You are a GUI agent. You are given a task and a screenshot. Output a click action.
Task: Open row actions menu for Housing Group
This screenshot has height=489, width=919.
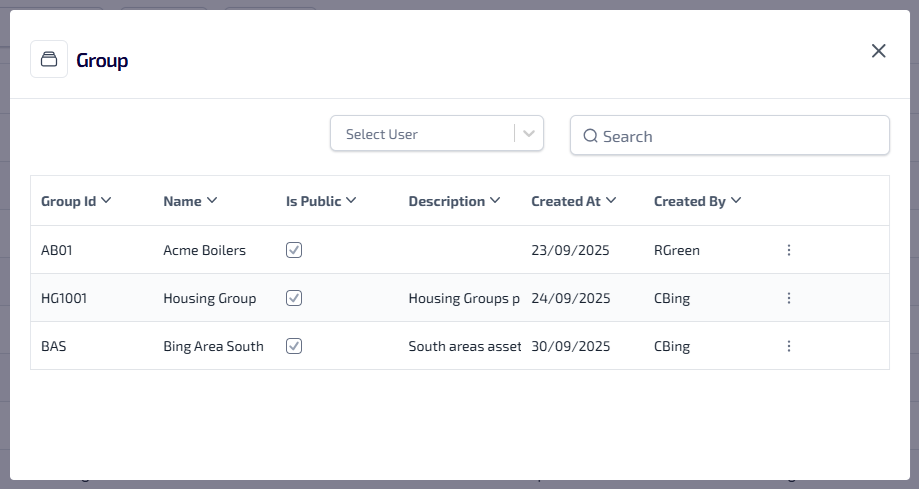[788, 298]
